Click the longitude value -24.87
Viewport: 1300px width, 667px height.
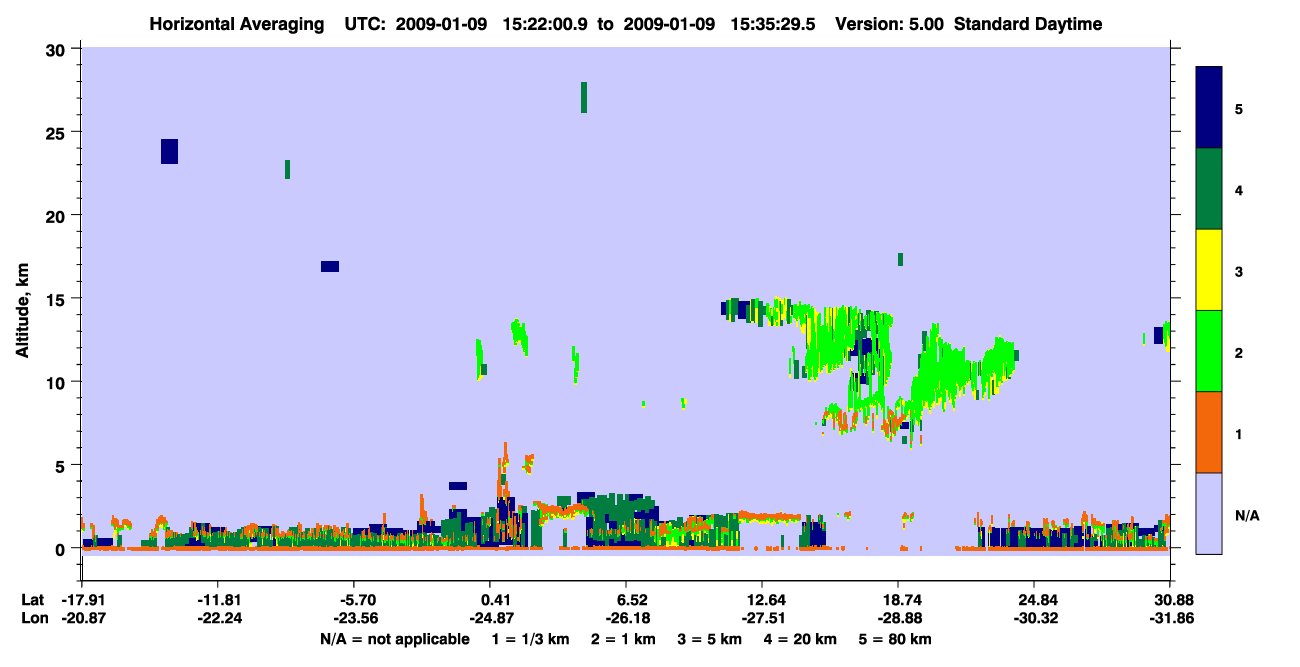click(490, 618)
